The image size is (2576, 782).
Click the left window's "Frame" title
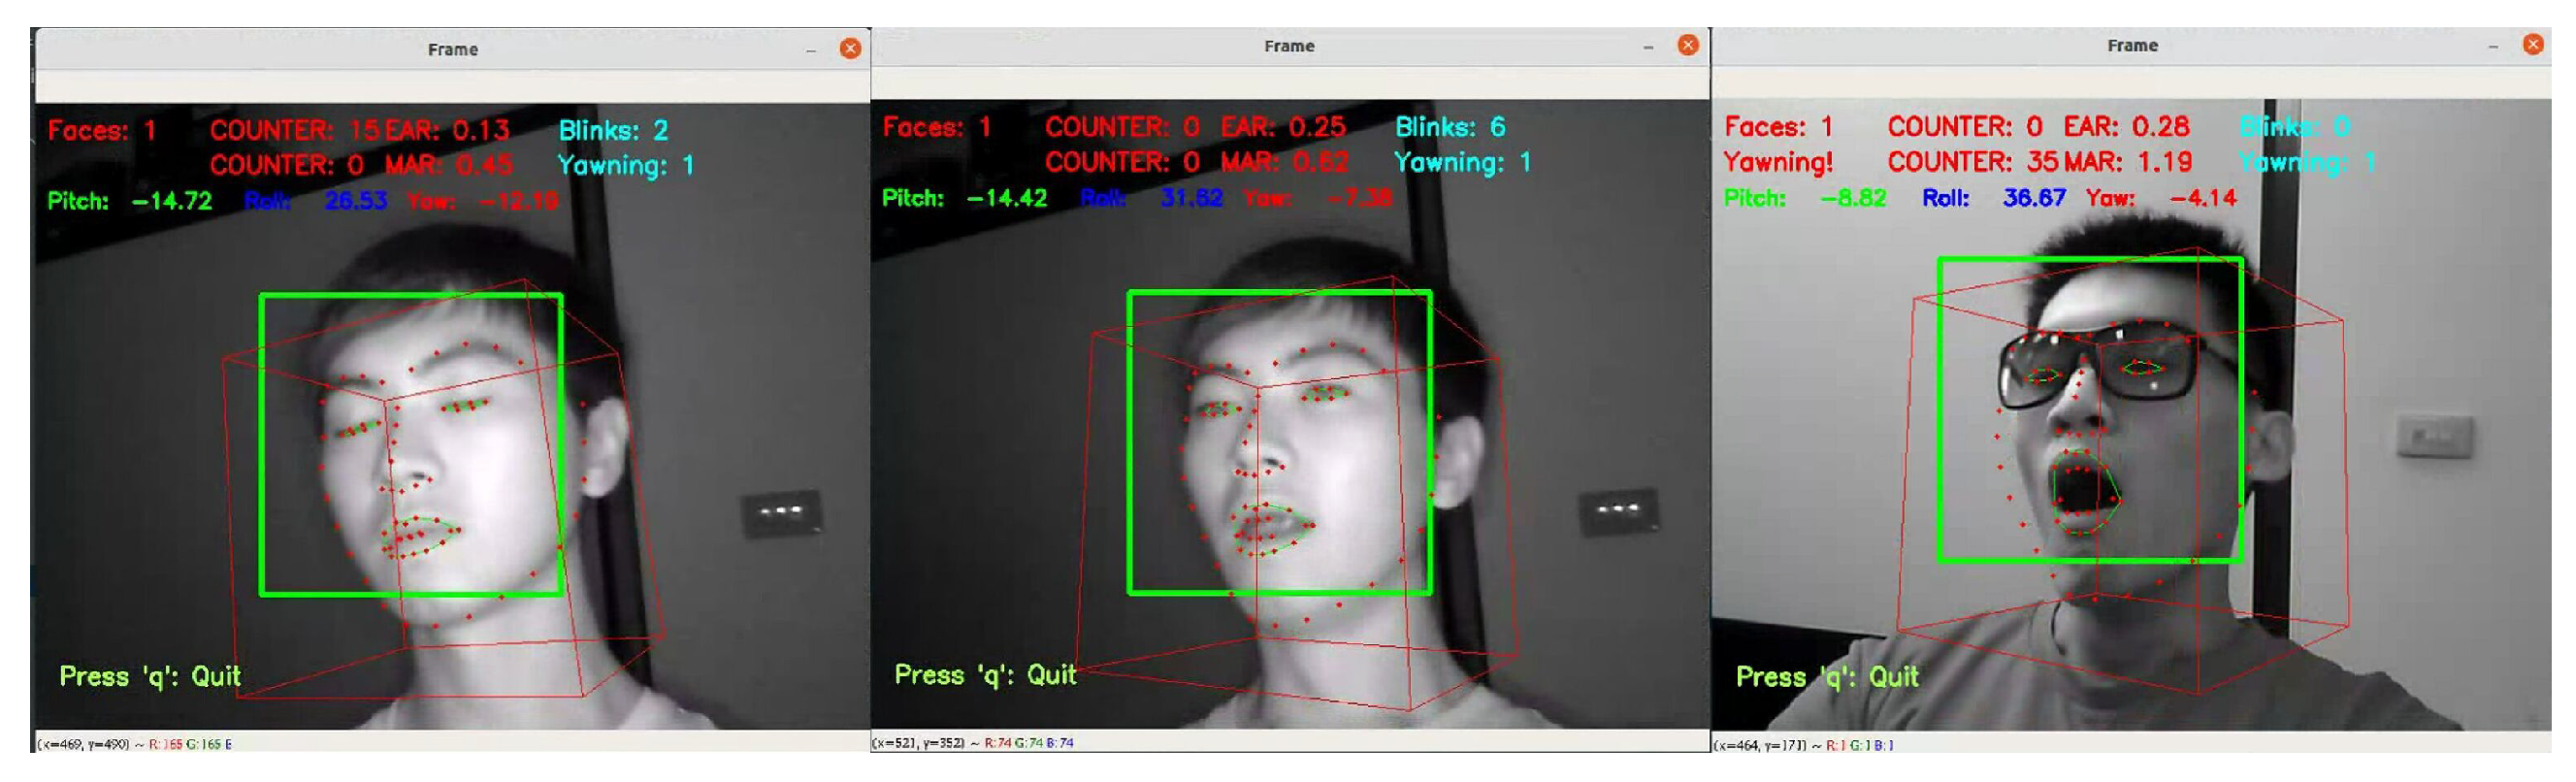(453, 50)
